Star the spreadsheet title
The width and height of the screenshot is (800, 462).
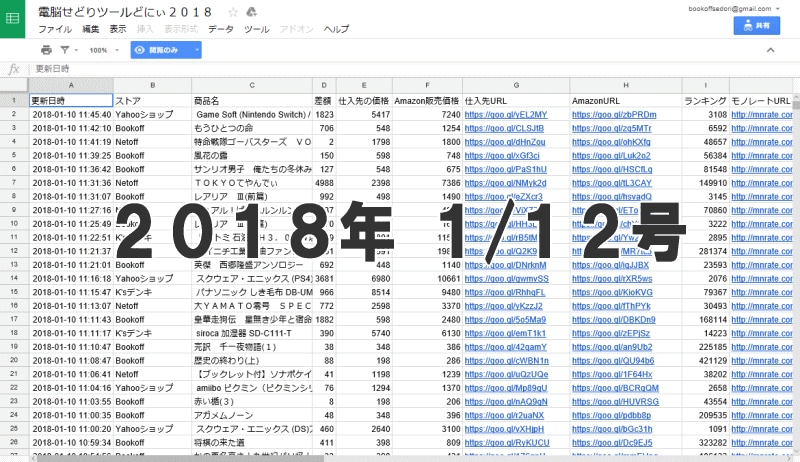point(233,12)
